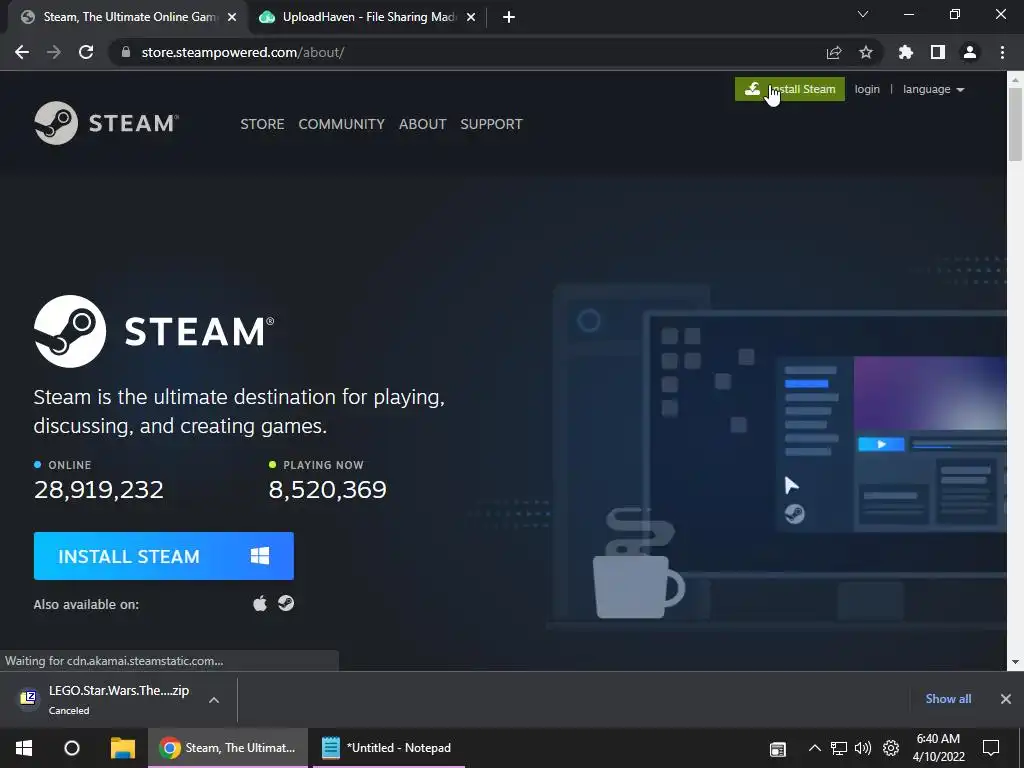Expand download options for the LEGO zip
The height and width of the screenshot is (768, 1024).
coord(214,699)
